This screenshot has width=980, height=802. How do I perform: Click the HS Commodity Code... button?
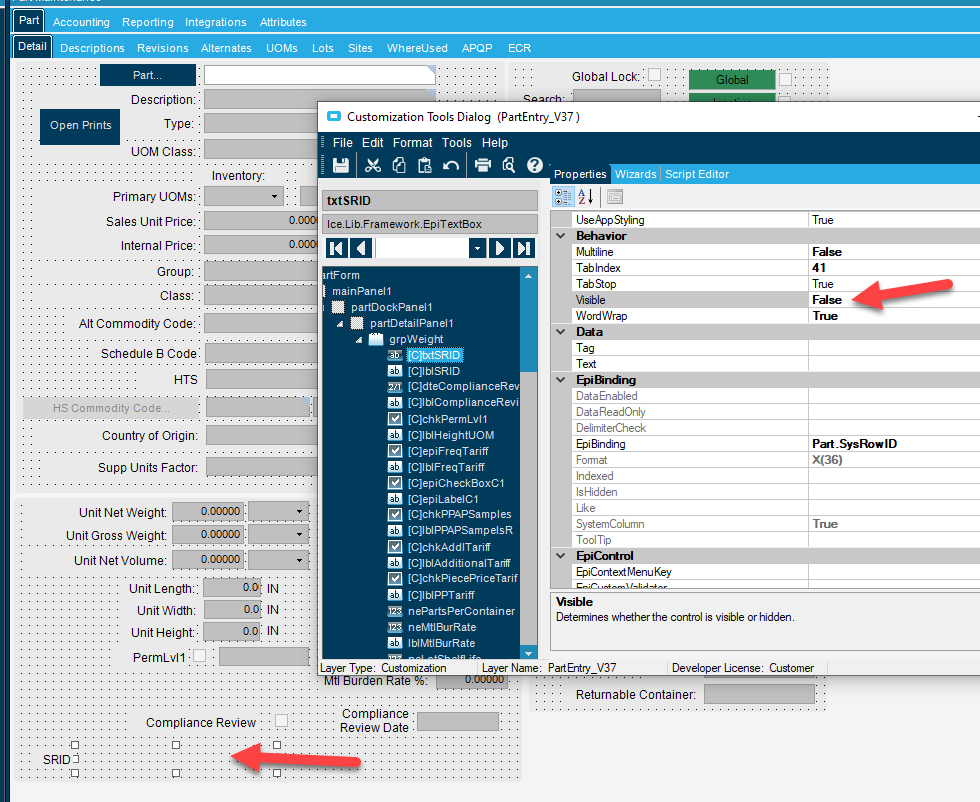(x=111, y=408)
